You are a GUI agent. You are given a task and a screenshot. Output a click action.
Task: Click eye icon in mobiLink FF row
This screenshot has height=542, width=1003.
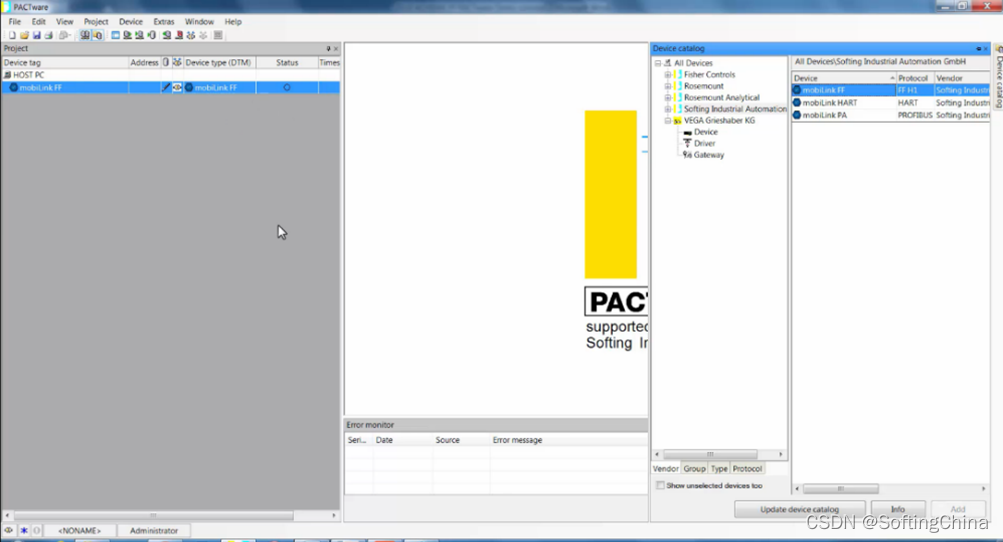tap(177, 87)
